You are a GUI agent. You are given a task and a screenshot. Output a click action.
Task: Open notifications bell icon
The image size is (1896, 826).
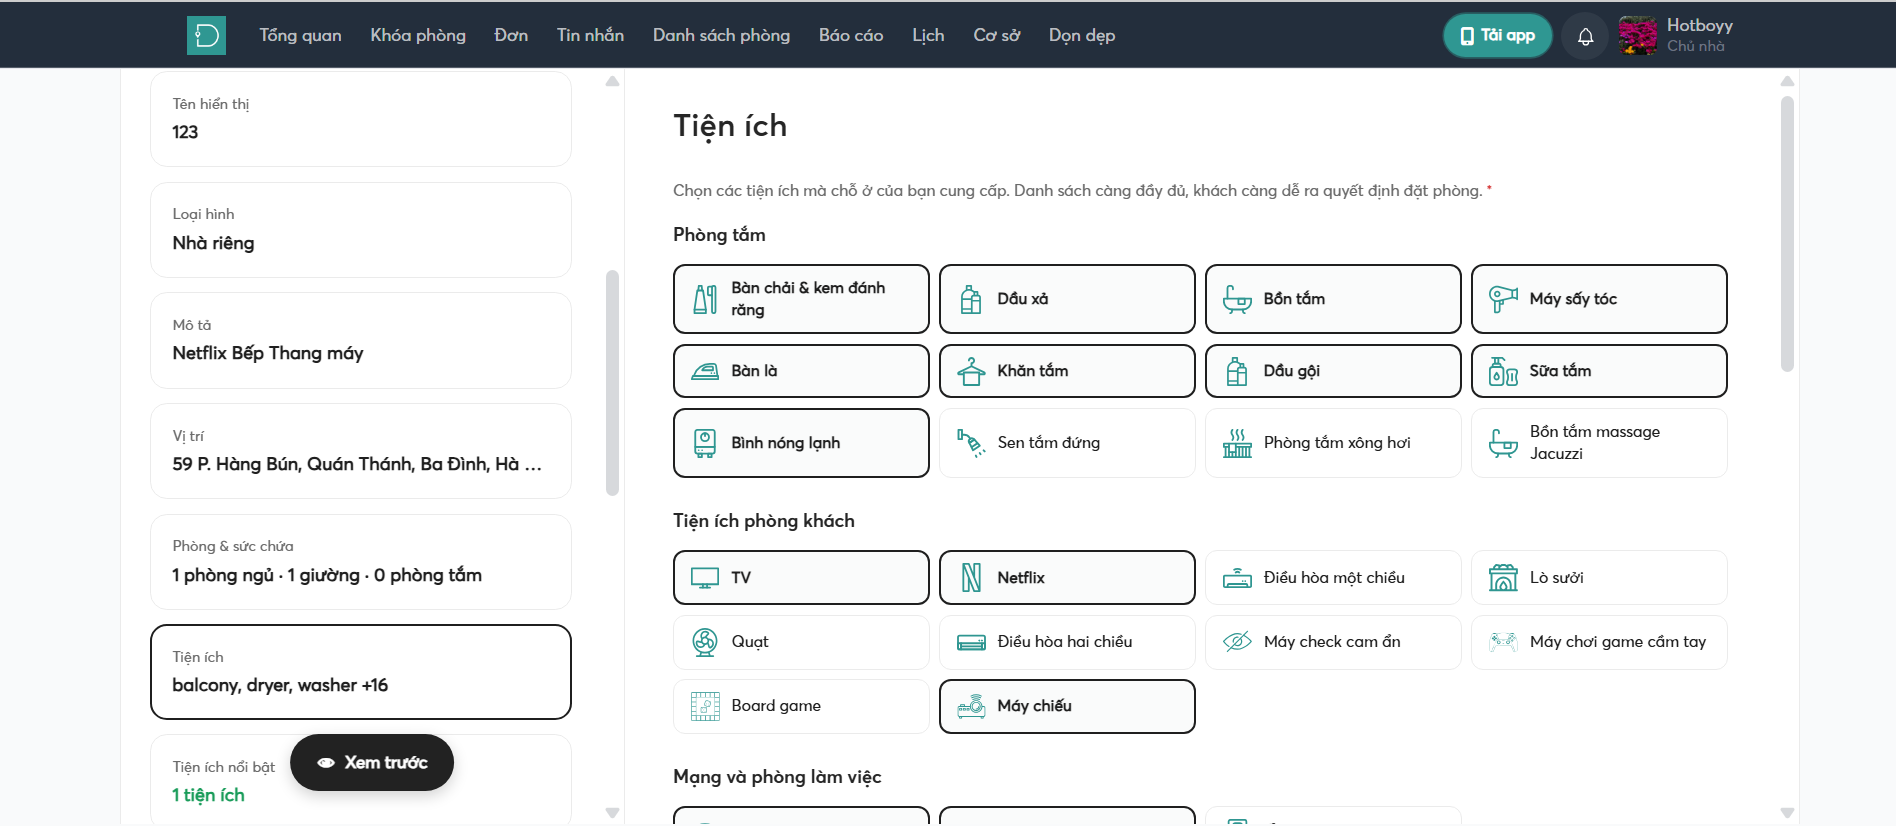(x=1585, y=36)
